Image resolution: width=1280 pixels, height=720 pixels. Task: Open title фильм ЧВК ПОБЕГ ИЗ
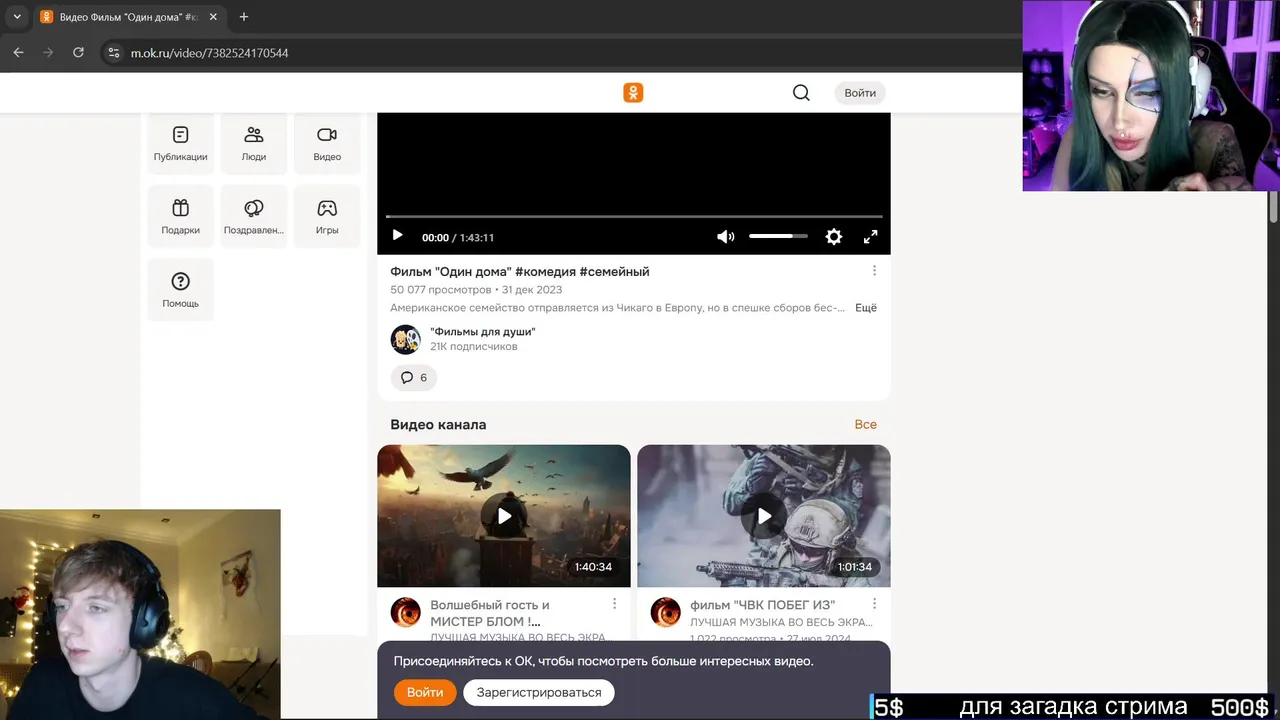762,605
